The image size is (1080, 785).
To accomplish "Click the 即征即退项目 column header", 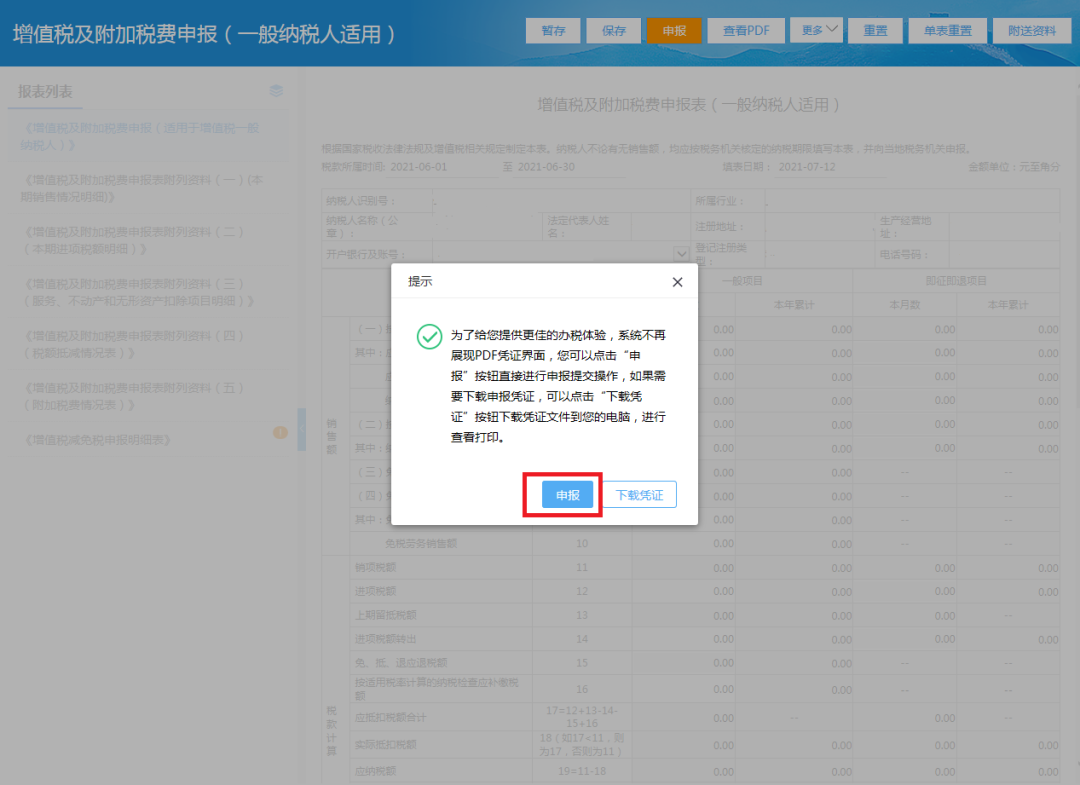I will pyautogui.click(x=956, y=281).
